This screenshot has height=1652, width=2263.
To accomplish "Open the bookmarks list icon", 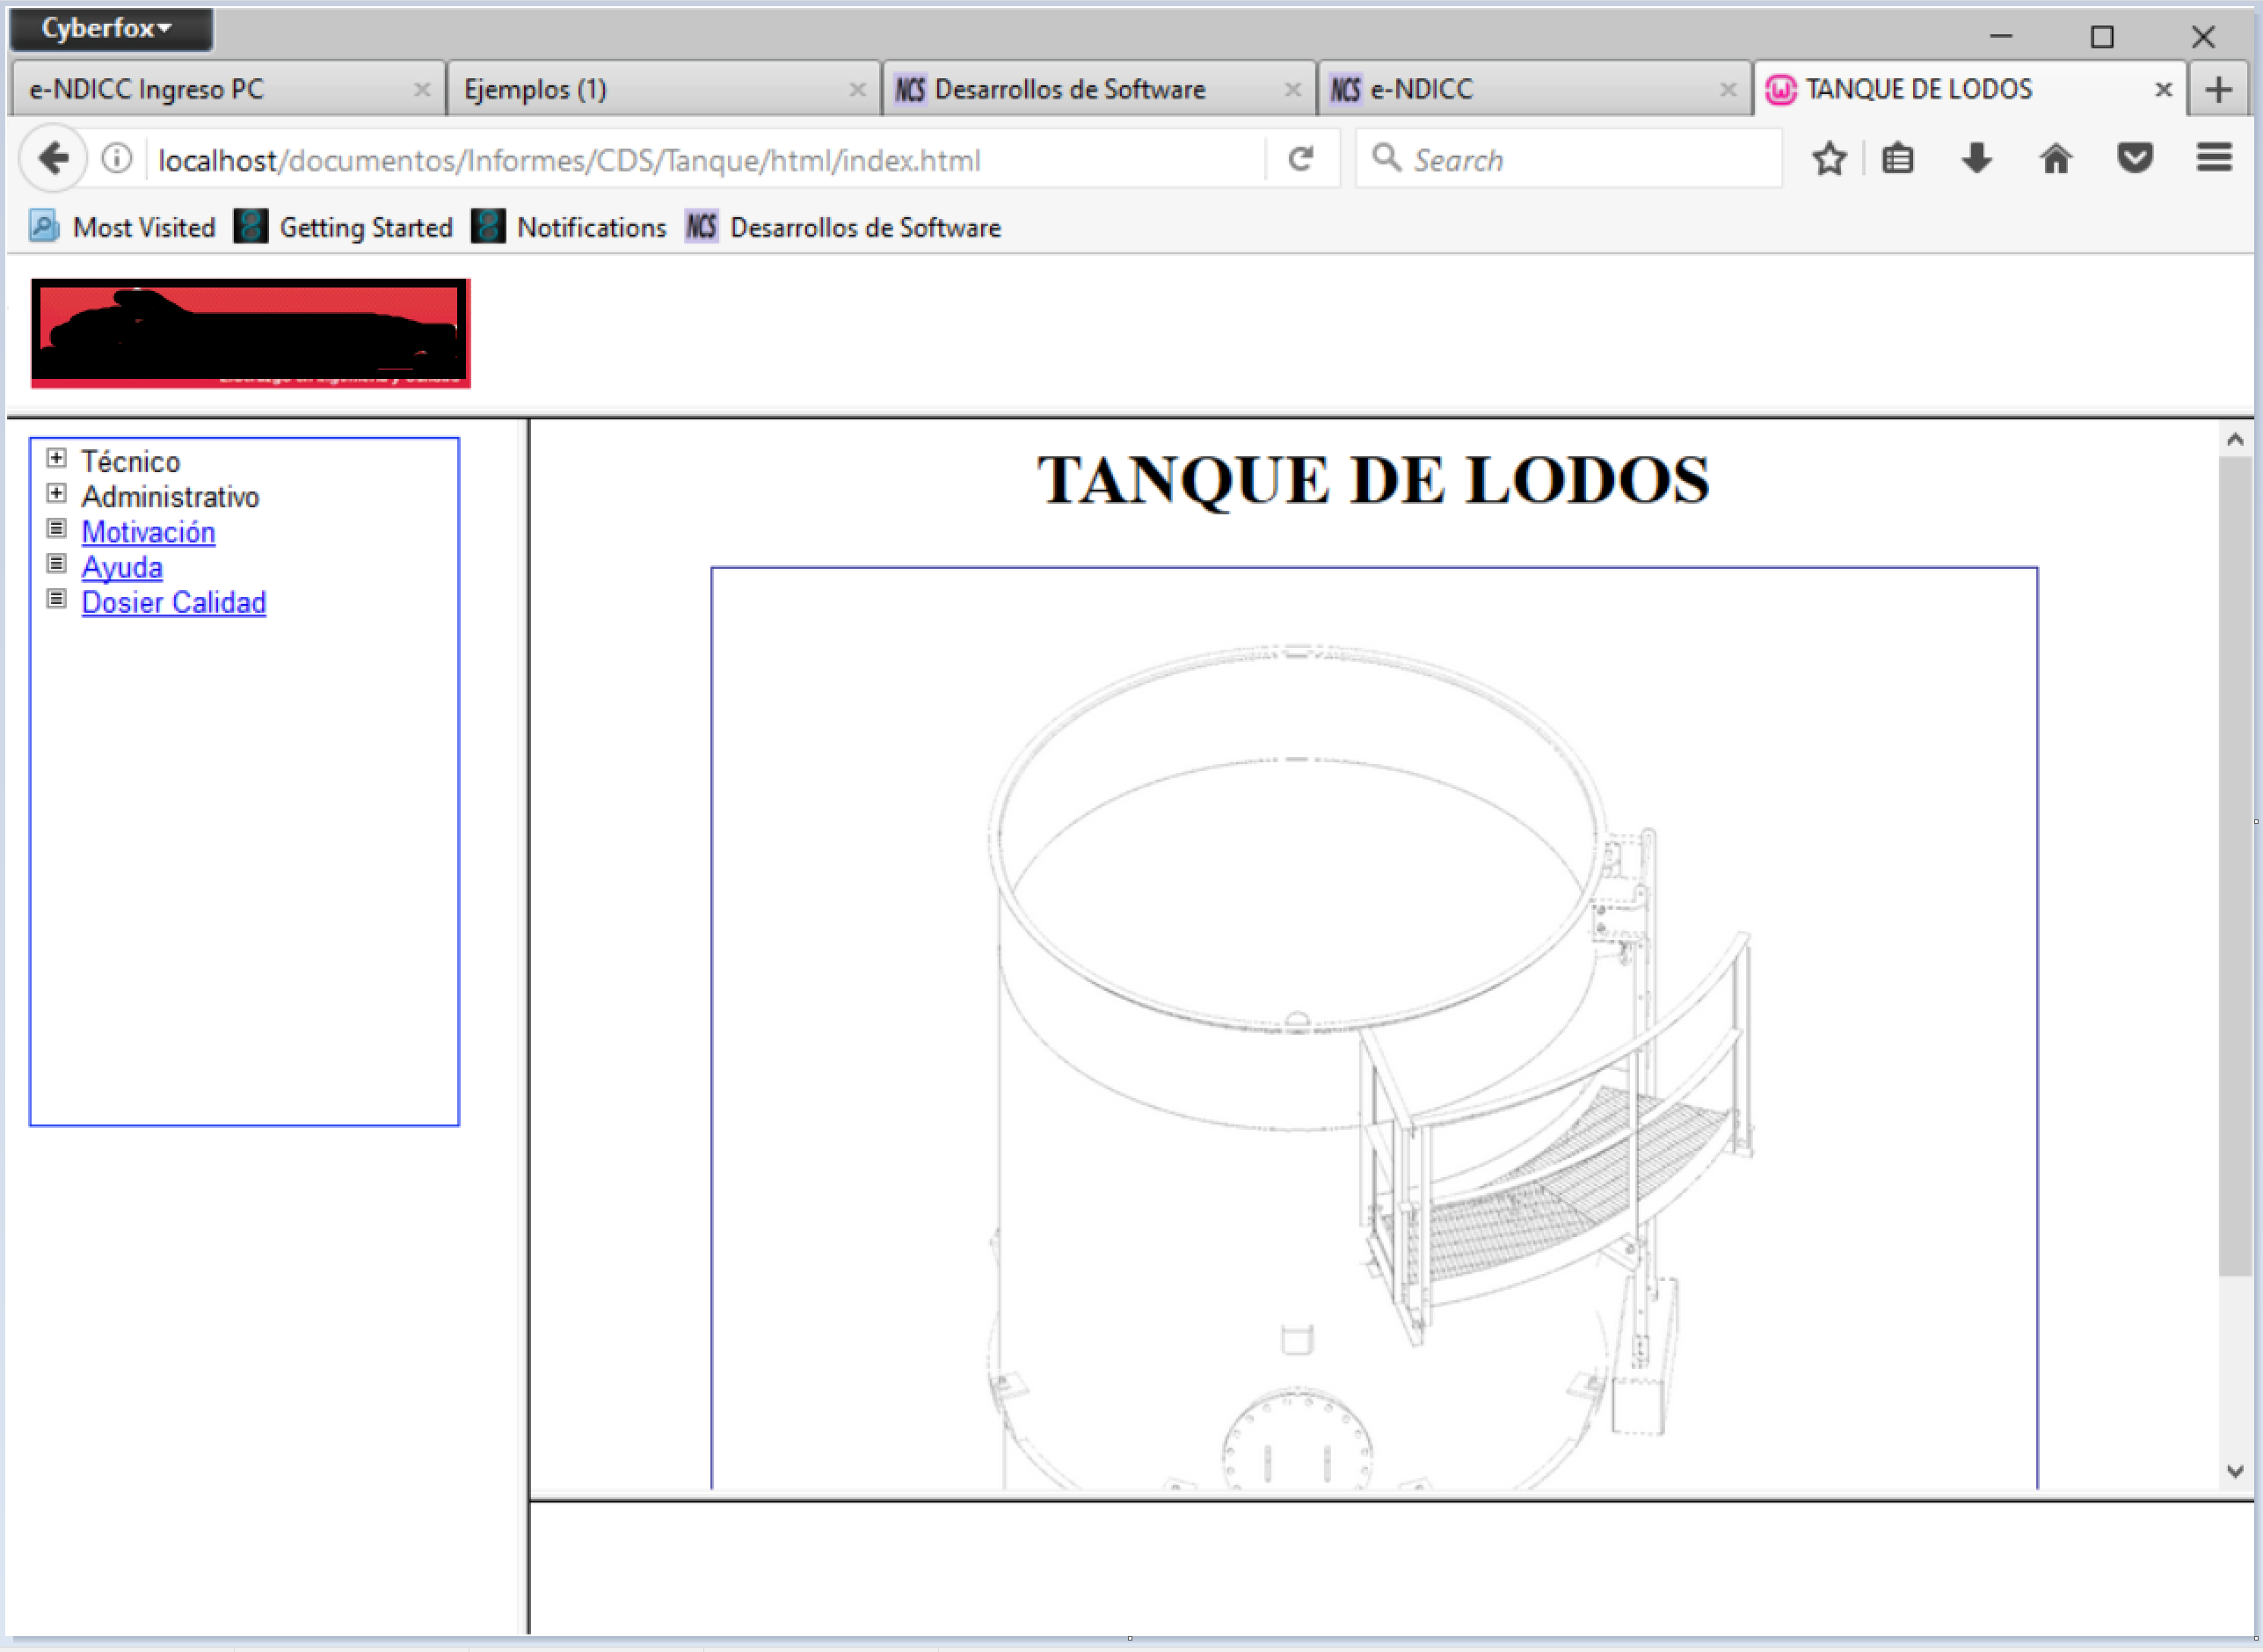I will (1897, 159).
